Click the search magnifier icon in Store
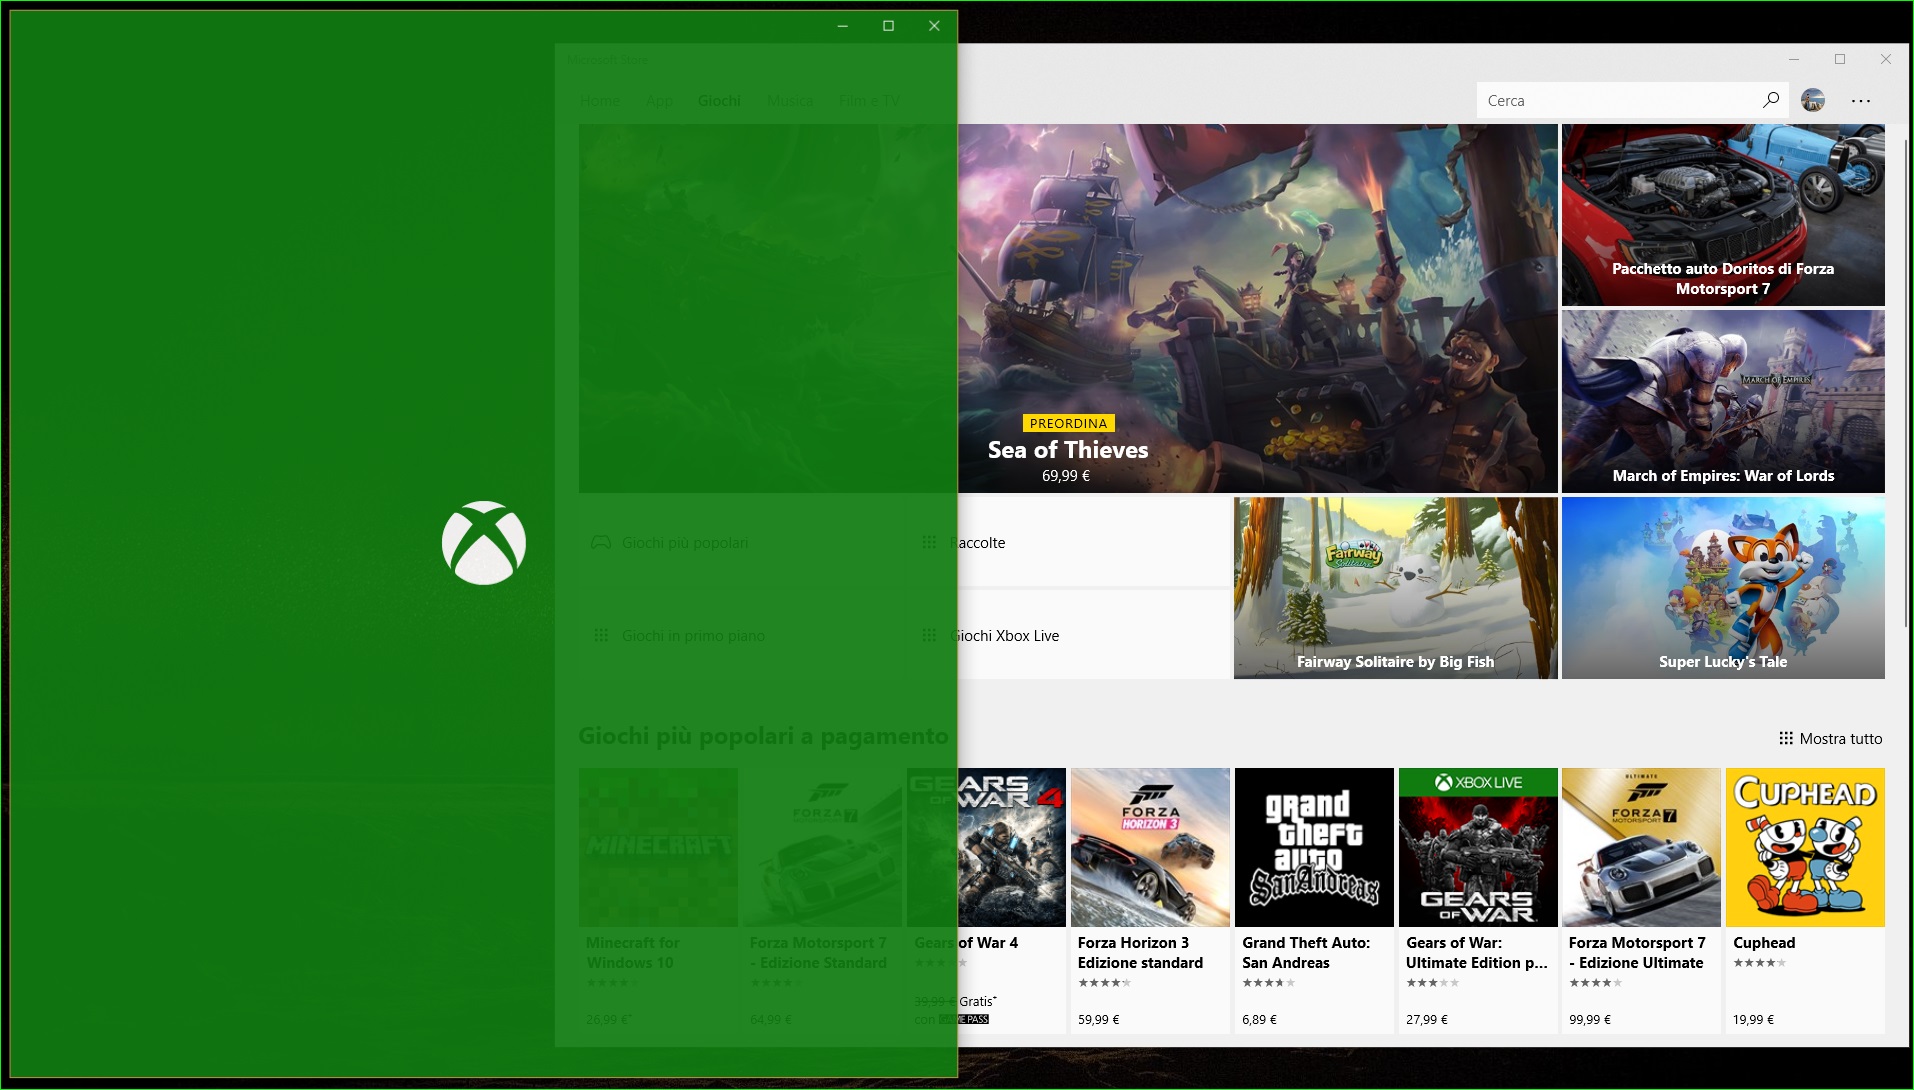 1770,100
